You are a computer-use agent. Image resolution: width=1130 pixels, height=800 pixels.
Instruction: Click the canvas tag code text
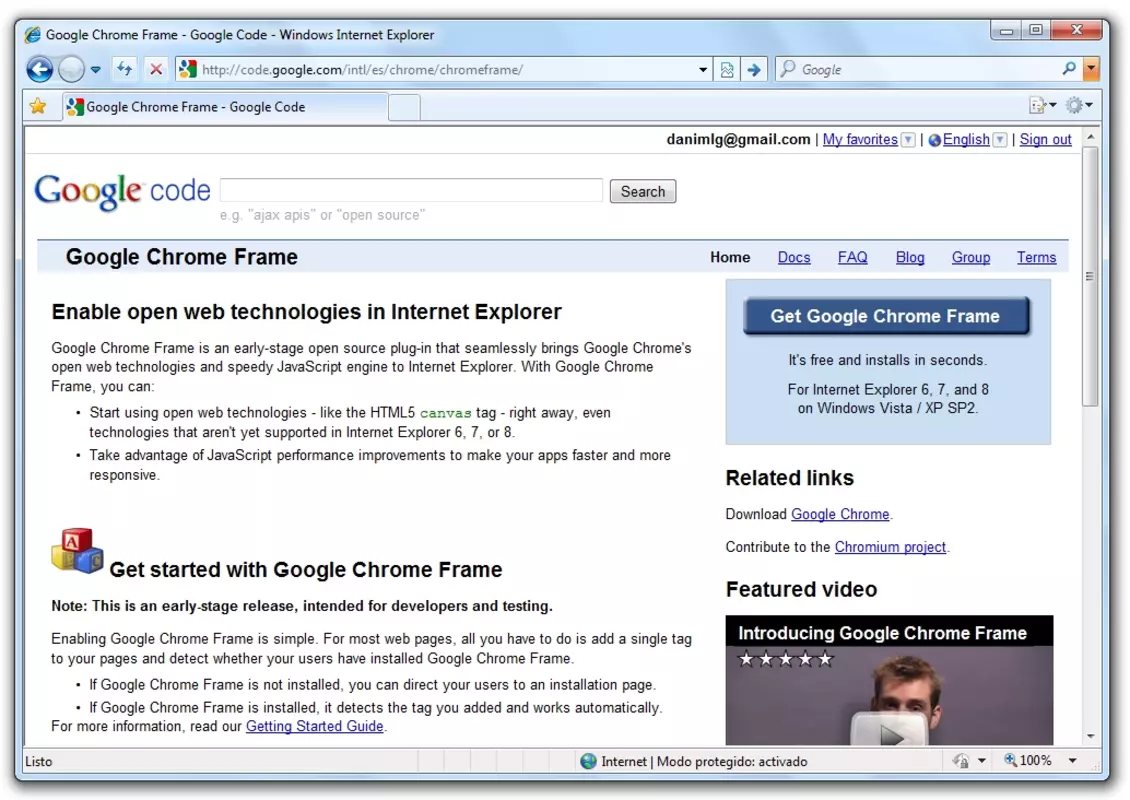pos(445,413)
